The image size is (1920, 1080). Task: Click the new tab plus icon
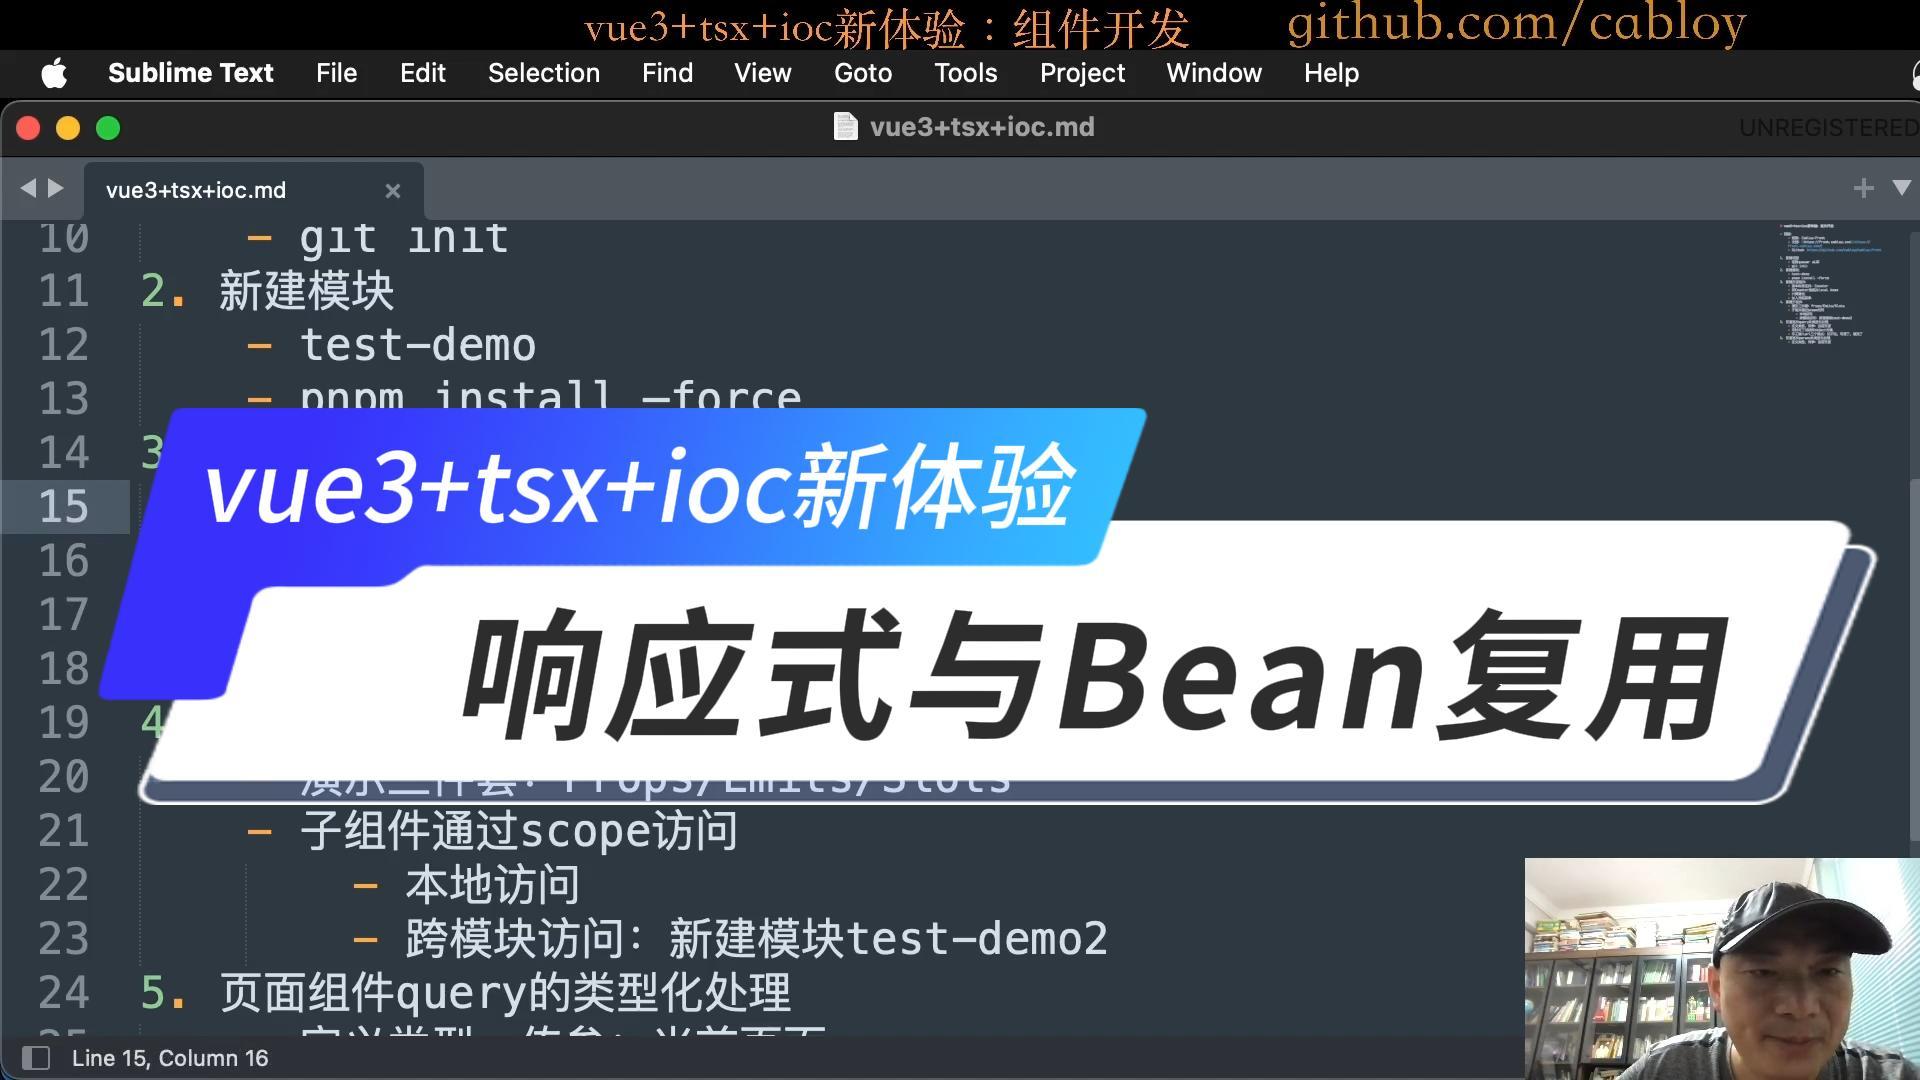coord(1865,187)
